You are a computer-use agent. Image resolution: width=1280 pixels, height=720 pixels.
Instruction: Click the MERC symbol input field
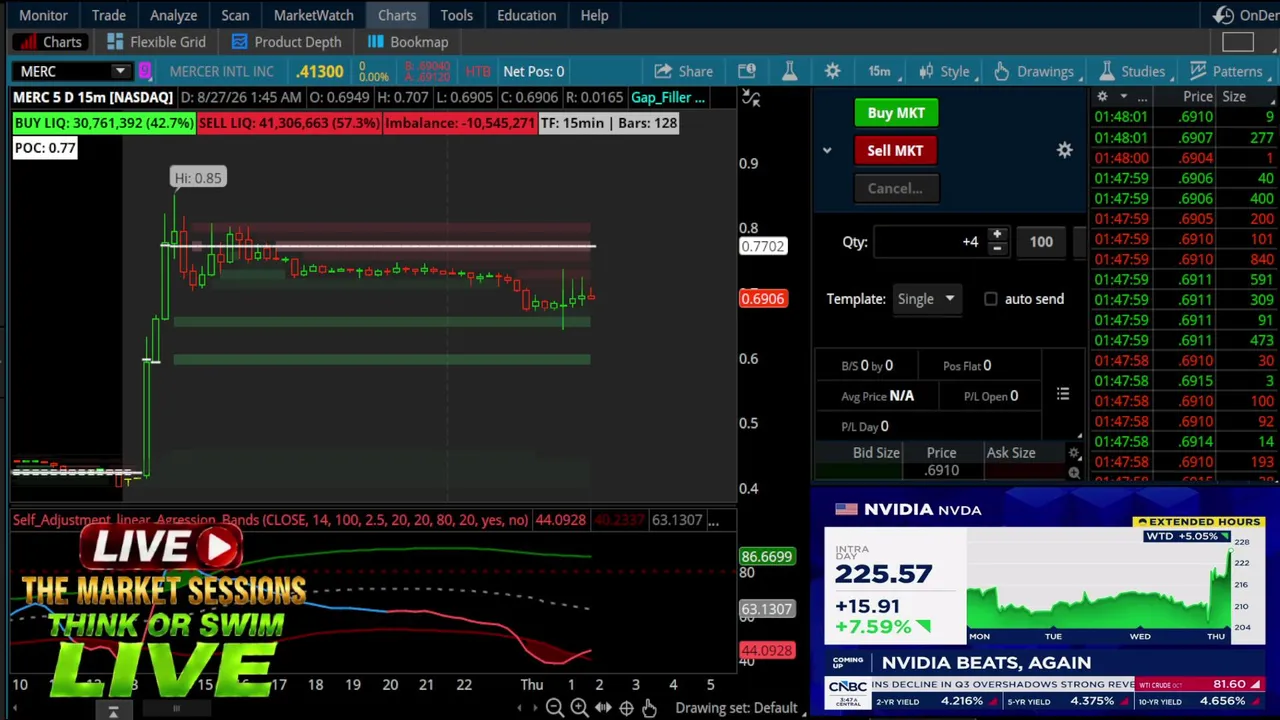coord(62,71)
